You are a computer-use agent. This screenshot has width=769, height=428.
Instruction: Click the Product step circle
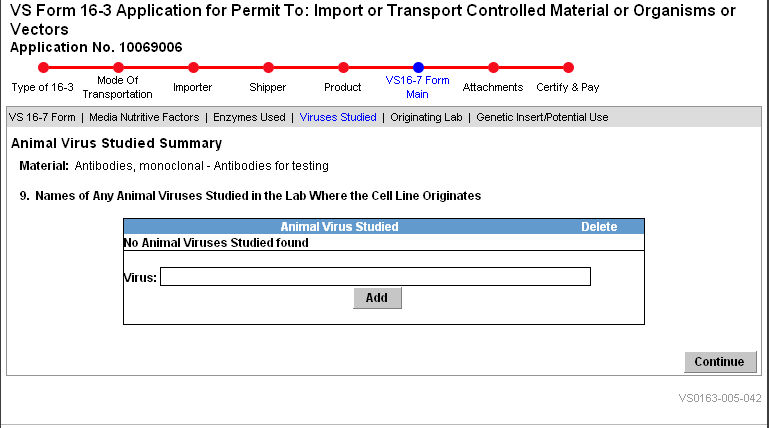pyautogui.click(x=343, y=68)
